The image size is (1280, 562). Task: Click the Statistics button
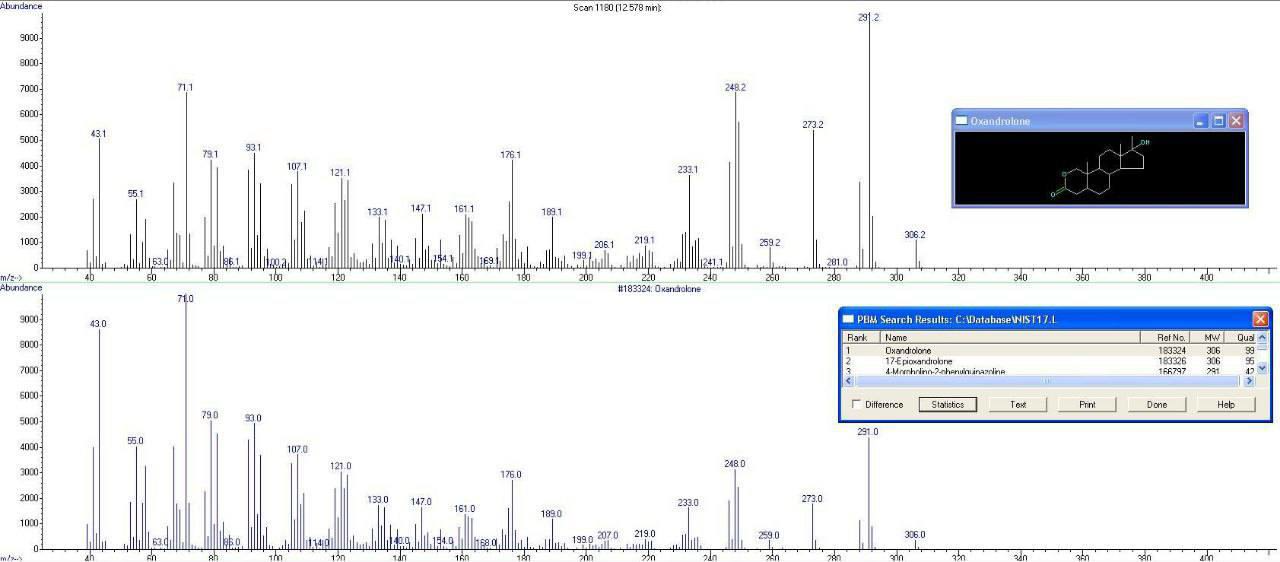point(947,405)
